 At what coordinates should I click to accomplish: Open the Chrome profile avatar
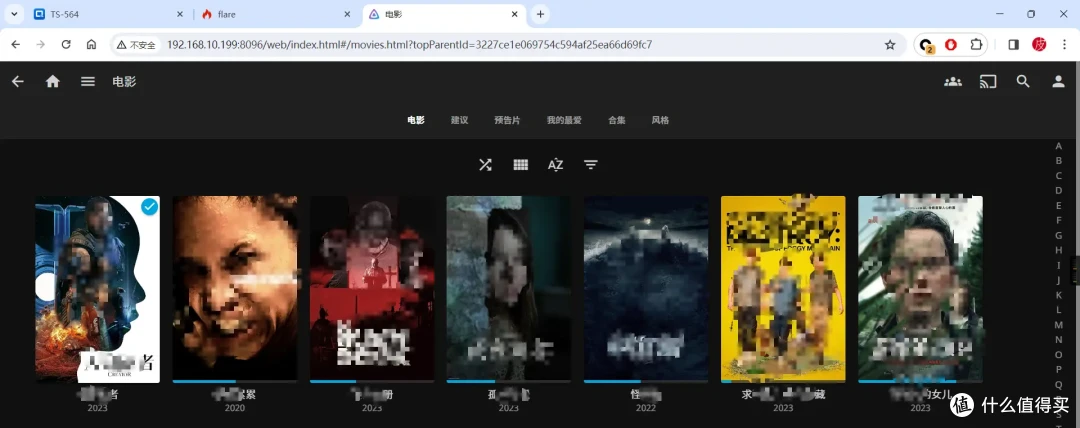1039,44
